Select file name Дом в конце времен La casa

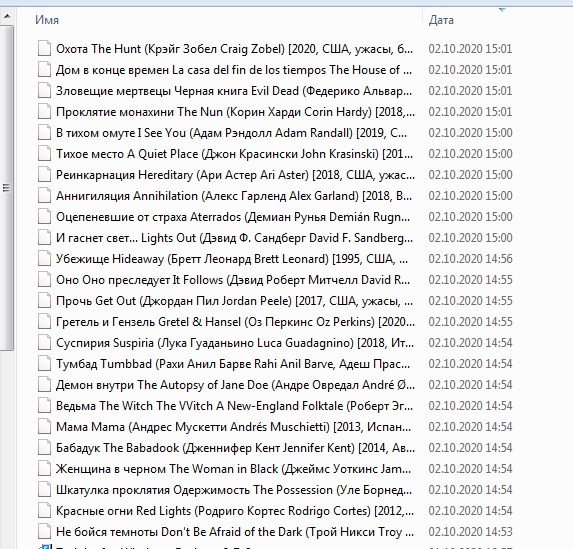(234, 69)
